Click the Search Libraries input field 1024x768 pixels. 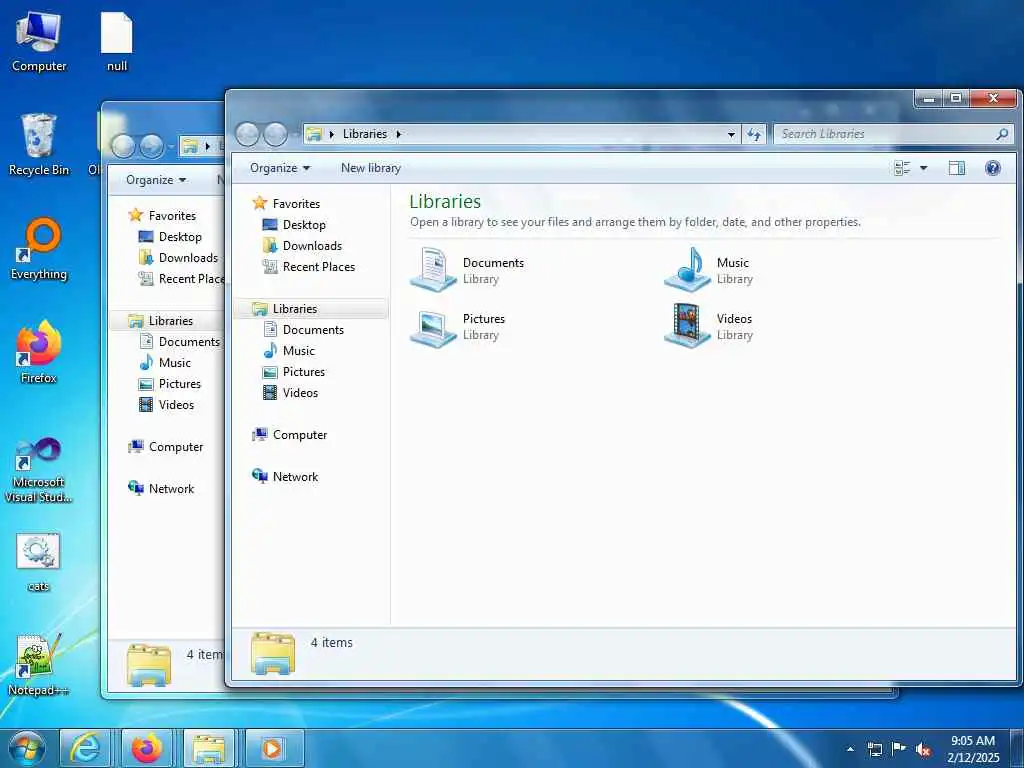[884, 134]
